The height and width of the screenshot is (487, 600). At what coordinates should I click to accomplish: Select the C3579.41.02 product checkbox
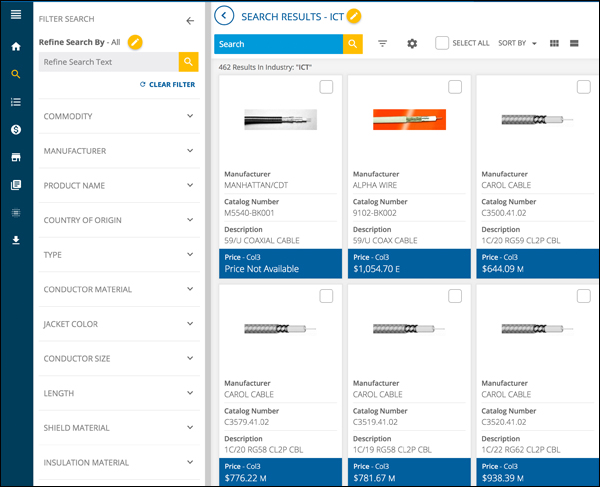click(x=326, y=296)
